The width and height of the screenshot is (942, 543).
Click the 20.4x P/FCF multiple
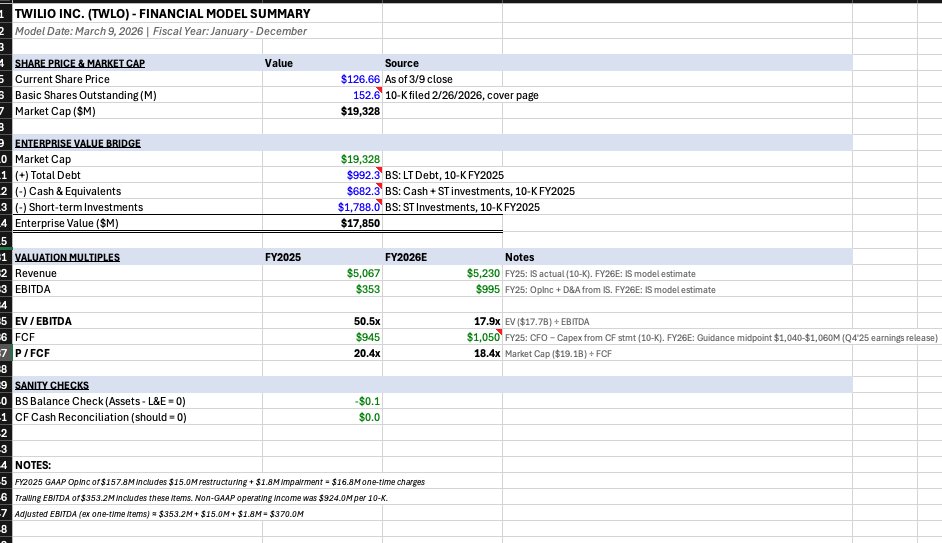point(367,353)
